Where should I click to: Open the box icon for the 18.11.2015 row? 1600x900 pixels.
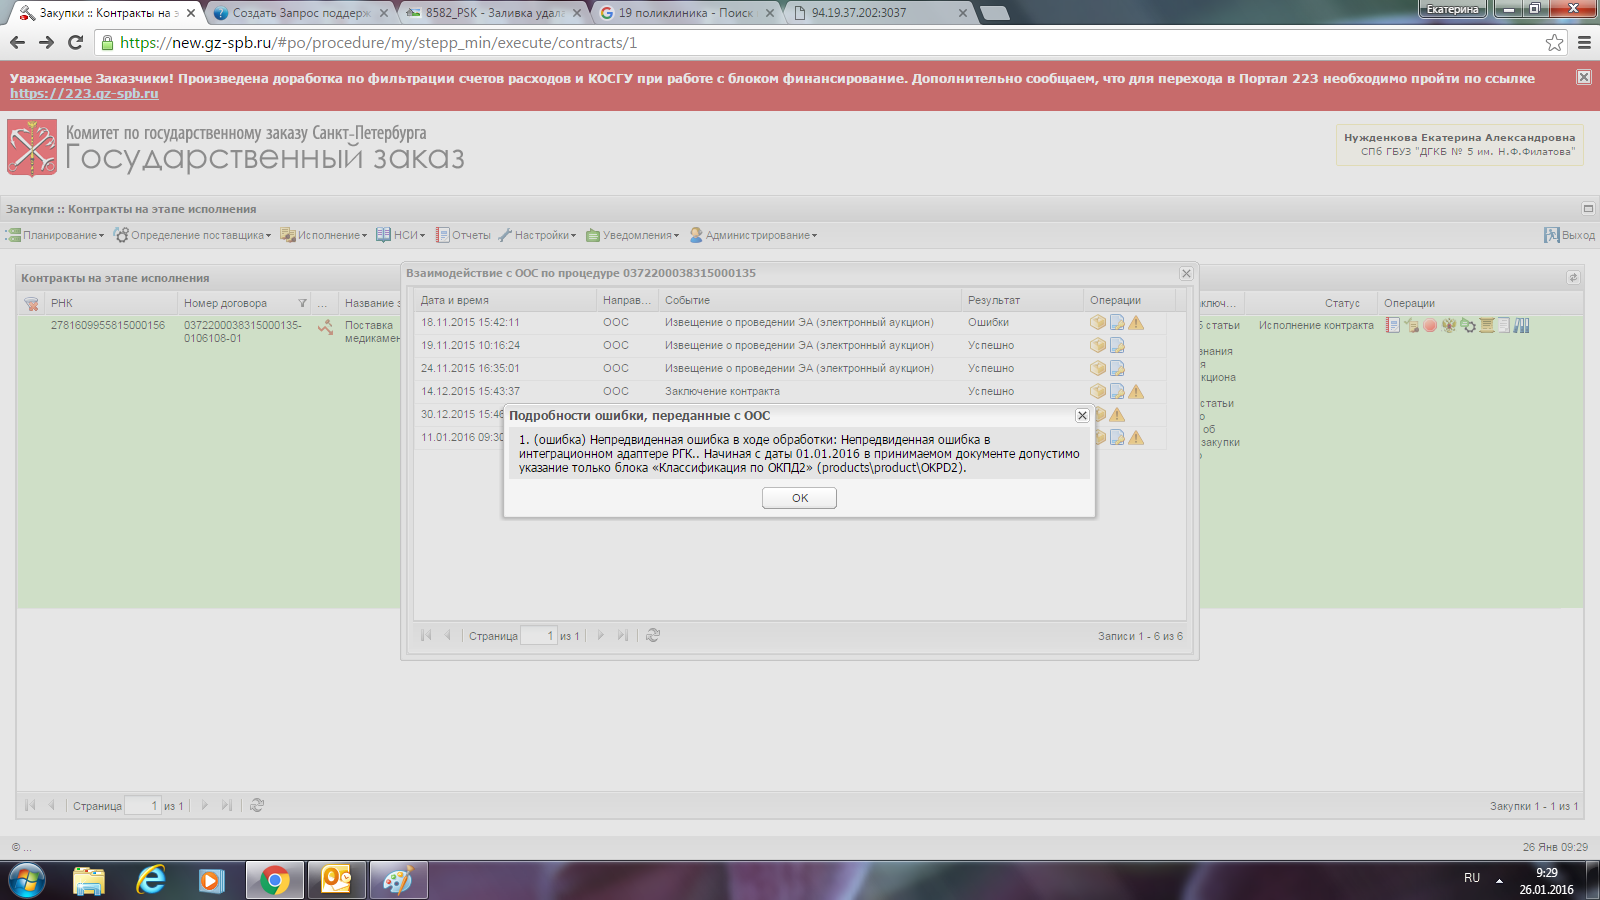(1098, 322)
